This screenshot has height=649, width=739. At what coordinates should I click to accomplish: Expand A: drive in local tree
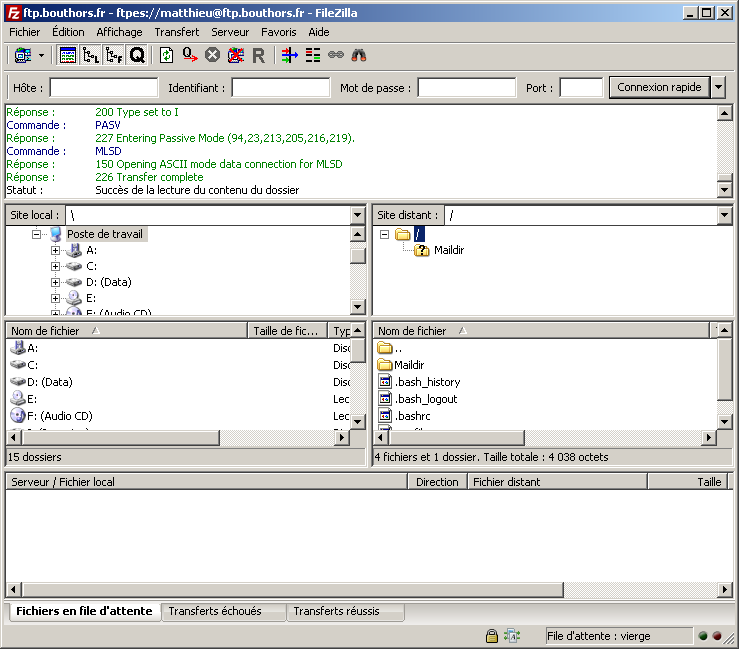coord(55,250)
